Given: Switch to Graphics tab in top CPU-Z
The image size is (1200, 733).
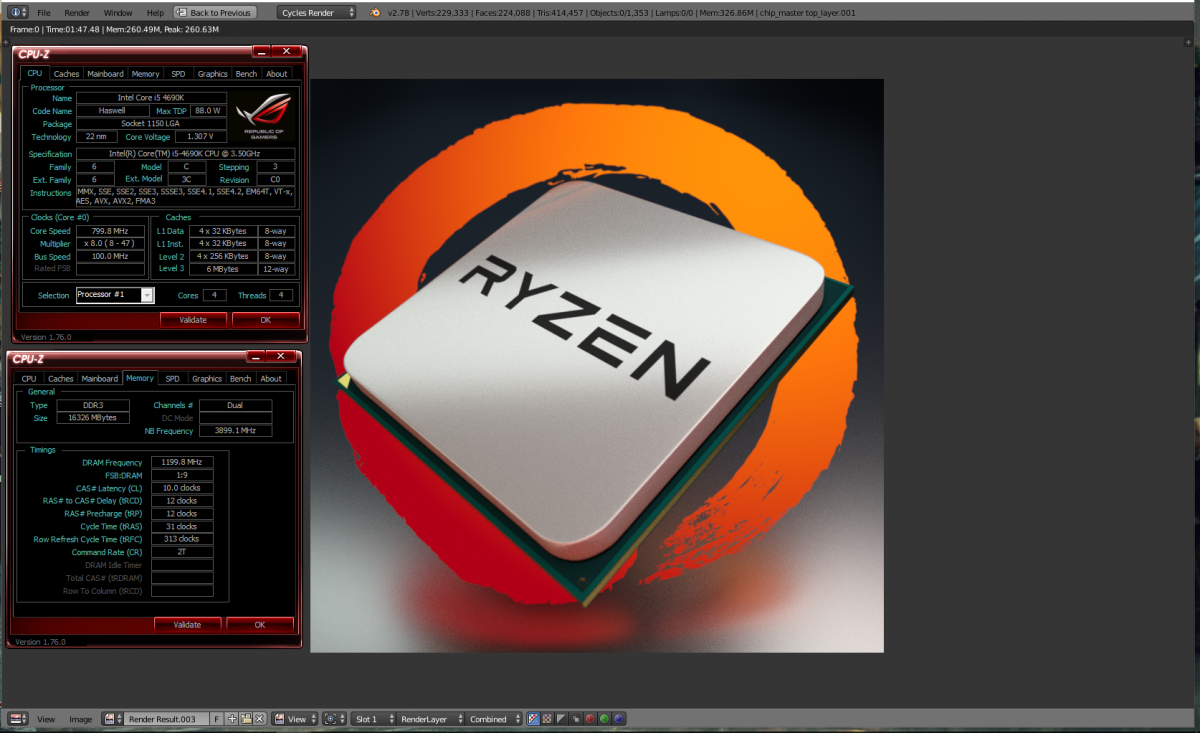Looking at the screenshot, I should point(212,73).
